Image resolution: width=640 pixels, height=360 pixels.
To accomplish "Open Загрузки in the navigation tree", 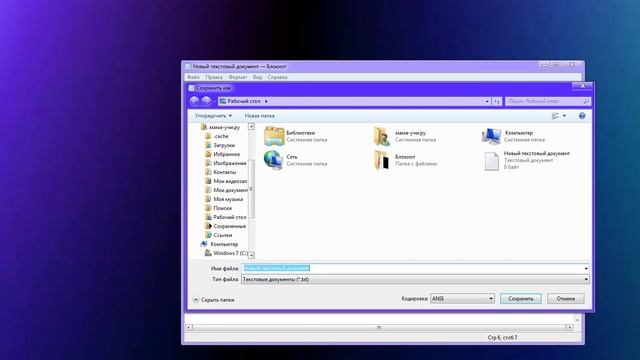I will point(220,145).
